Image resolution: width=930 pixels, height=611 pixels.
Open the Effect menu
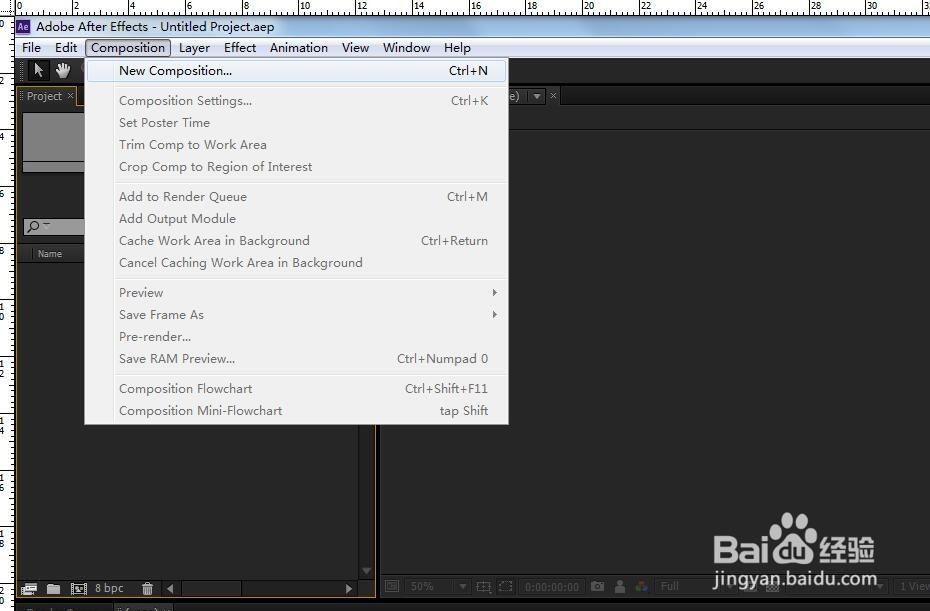[x=240, y=47]
